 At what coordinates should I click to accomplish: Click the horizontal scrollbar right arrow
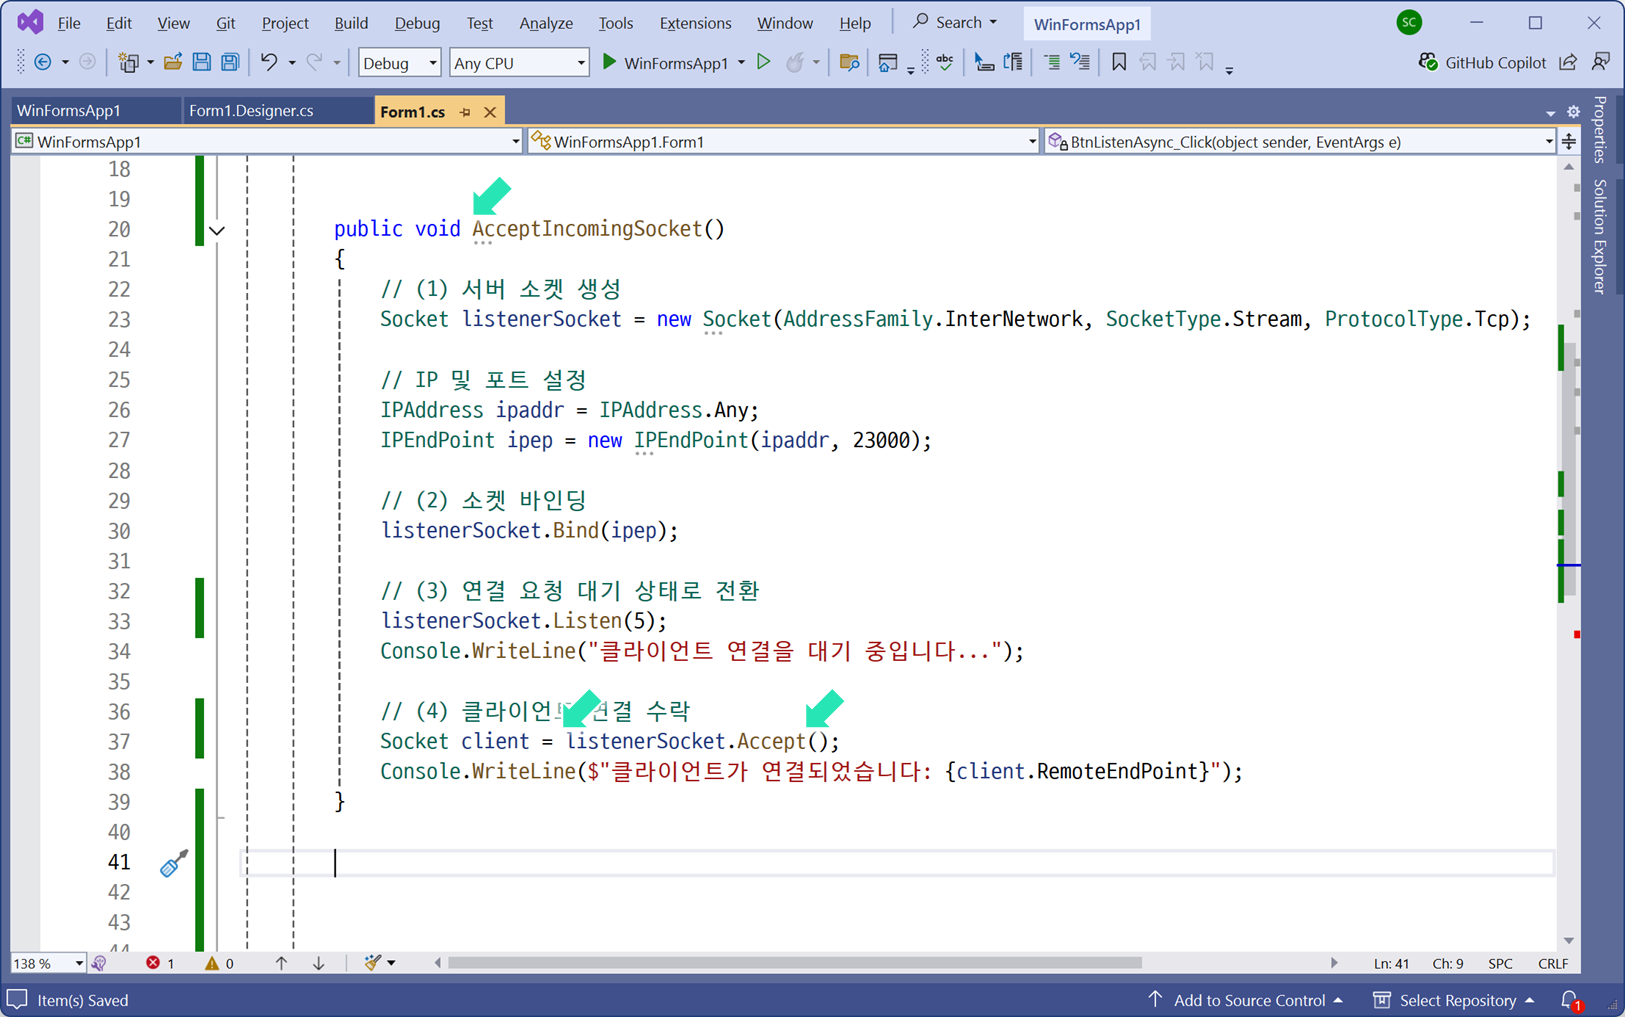(1334, 963)
